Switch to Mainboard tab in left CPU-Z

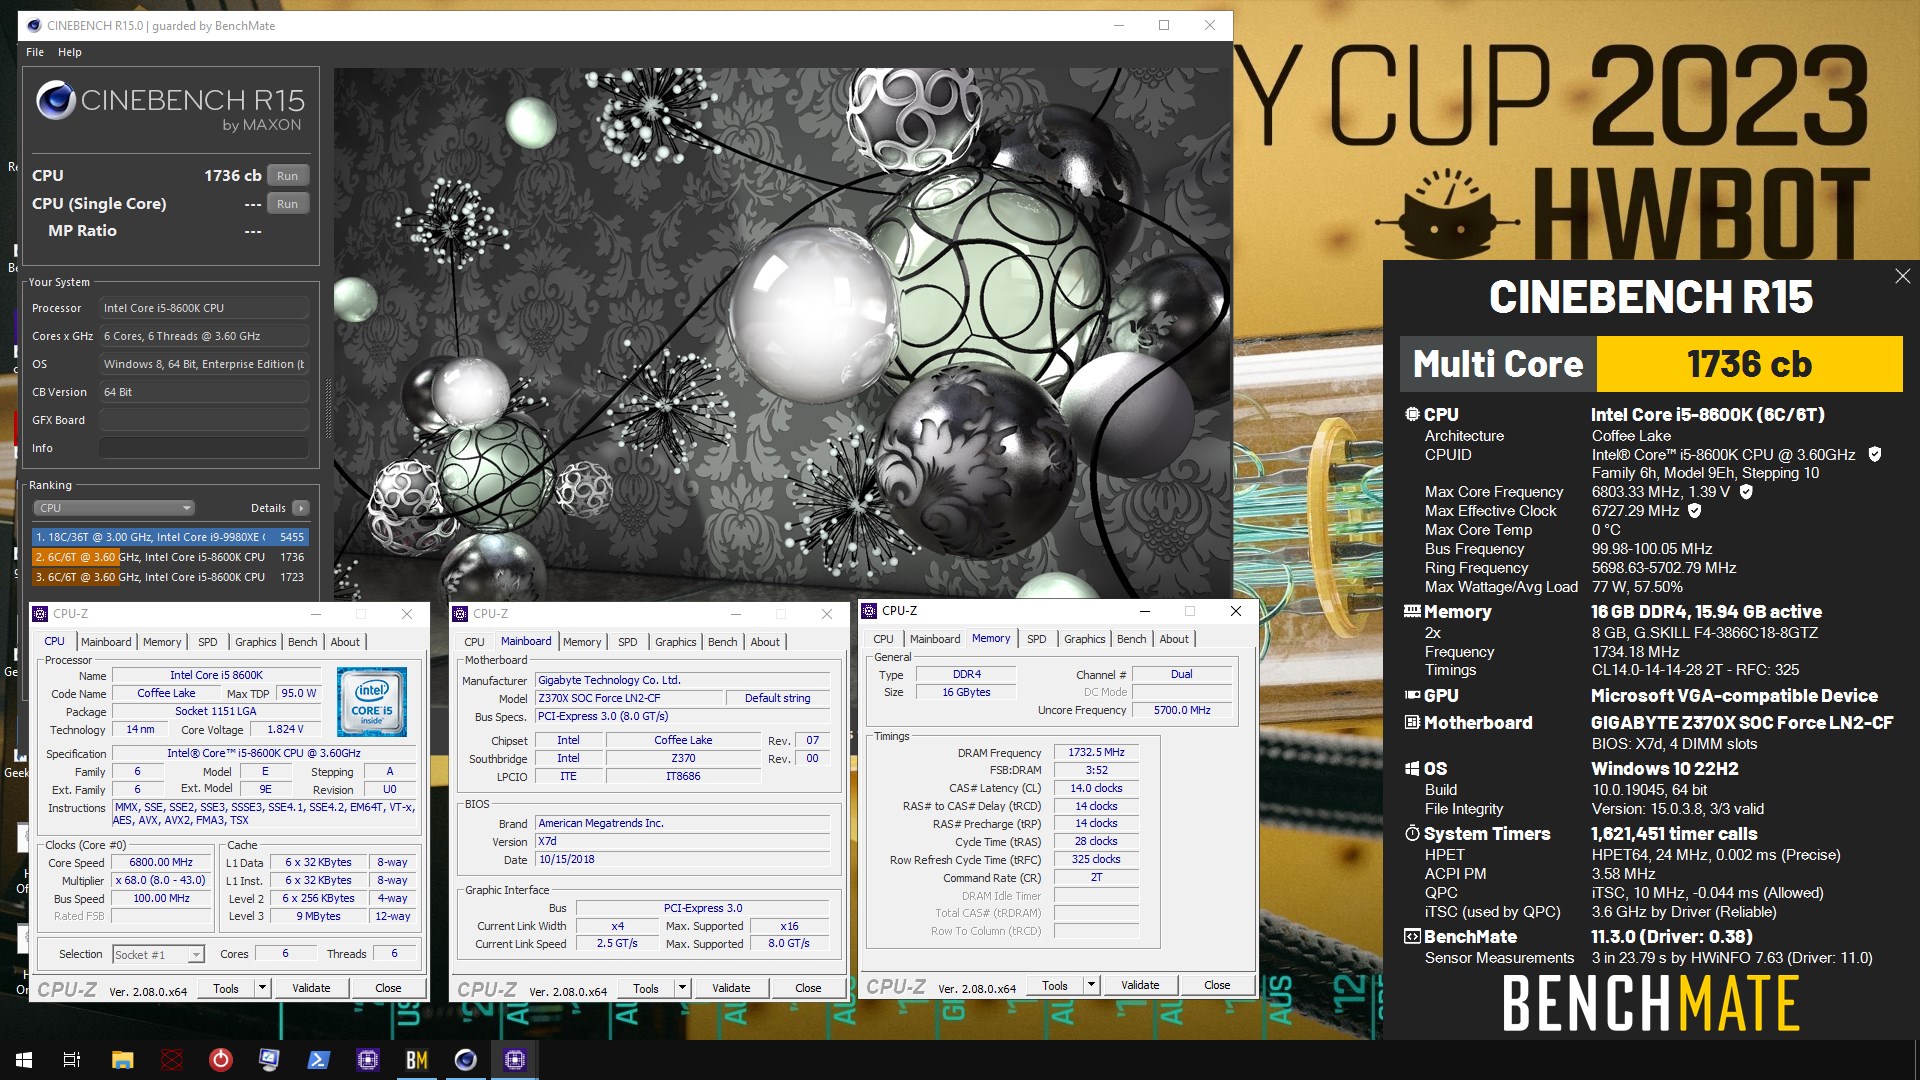click(x=106, y=642)
